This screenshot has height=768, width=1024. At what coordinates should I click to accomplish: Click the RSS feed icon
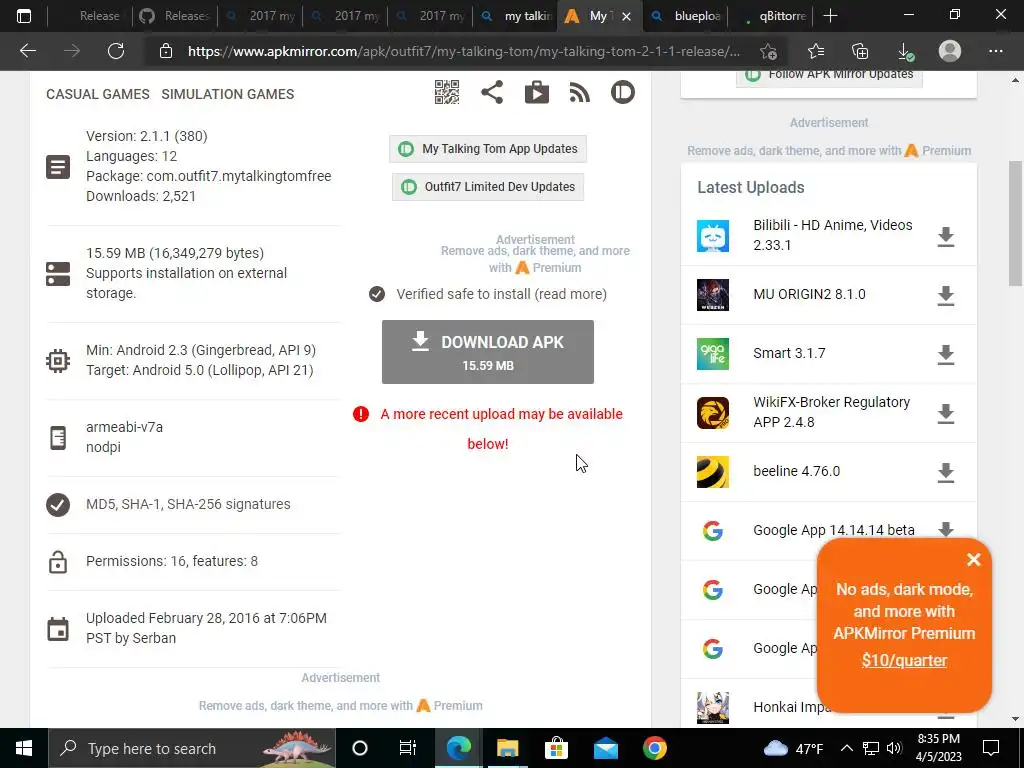click(x=579, y=92)
